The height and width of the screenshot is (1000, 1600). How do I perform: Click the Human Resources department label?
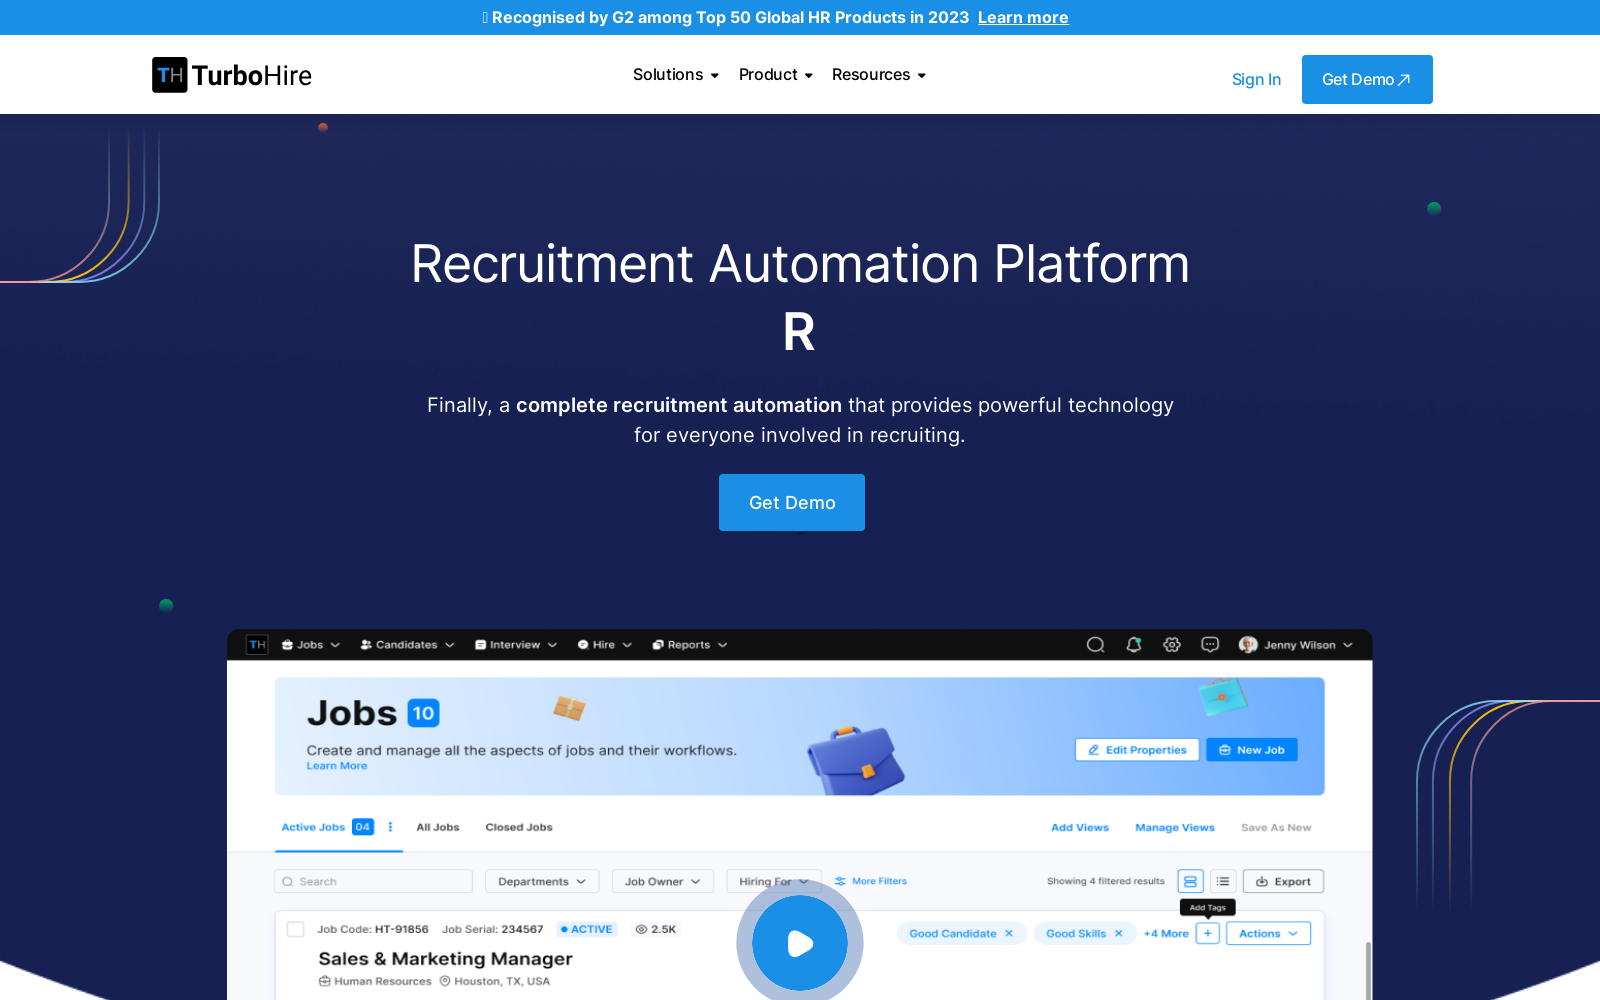pos(375,981)
